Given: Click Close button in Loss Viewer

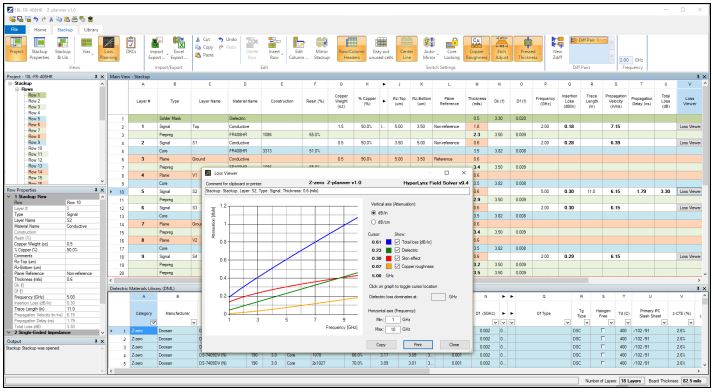Looking at the screenshot, I should [x=454, y=345].
